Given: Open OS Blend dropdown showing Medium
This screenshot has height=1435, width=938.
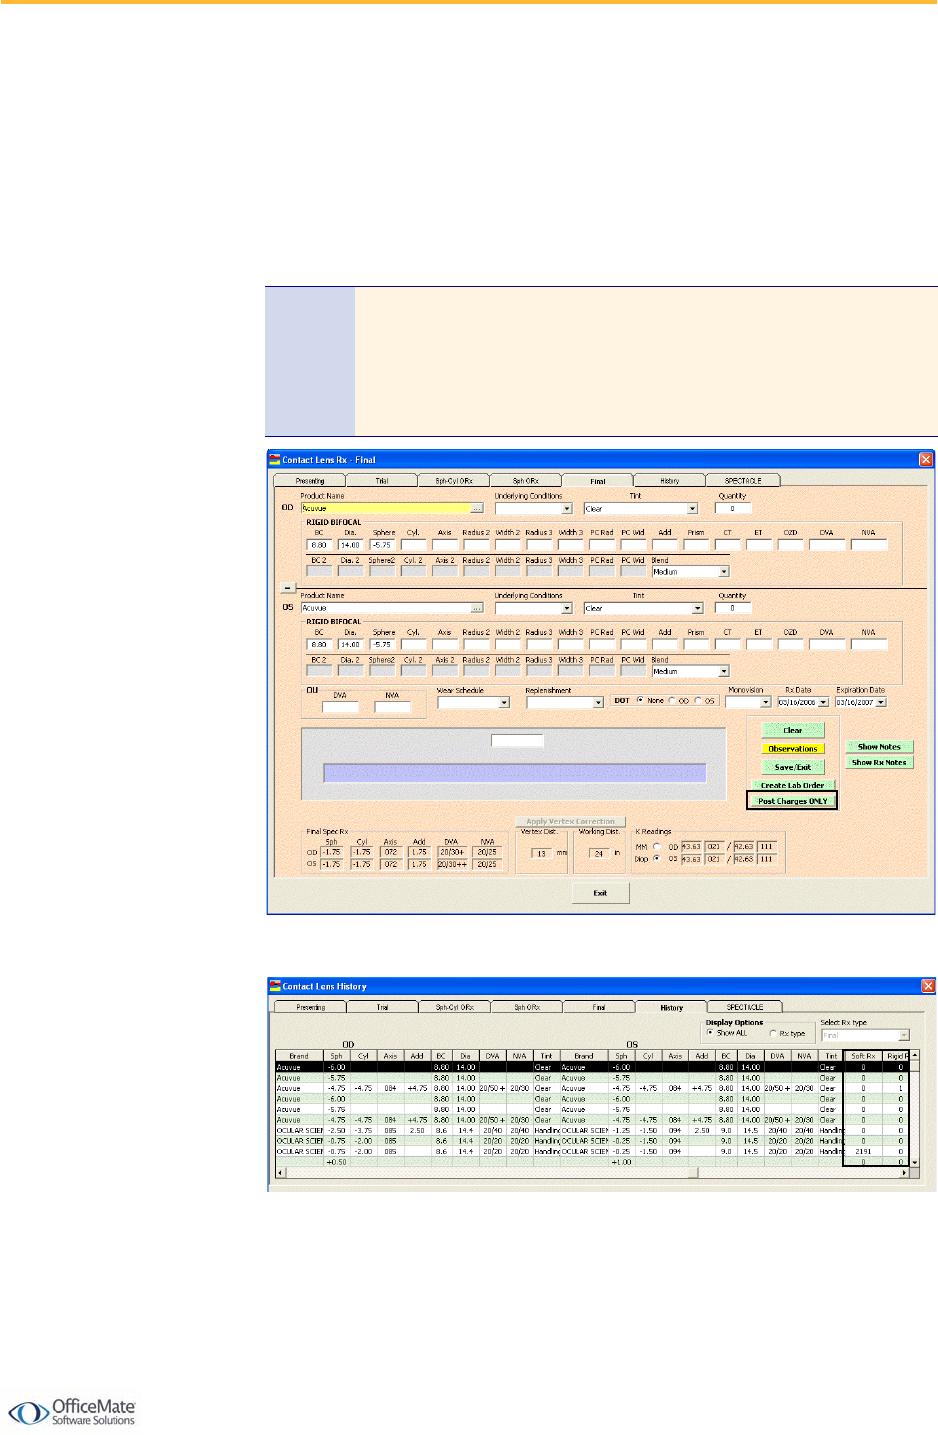Looking at the screenshot, I should coord(724,672).
